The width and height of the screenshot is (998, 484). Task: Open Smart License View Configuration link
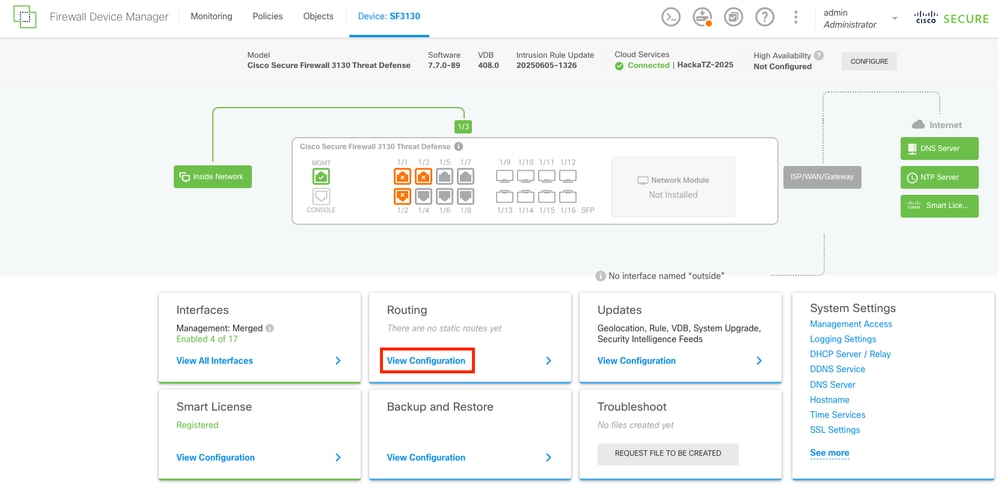click(215, 457)
